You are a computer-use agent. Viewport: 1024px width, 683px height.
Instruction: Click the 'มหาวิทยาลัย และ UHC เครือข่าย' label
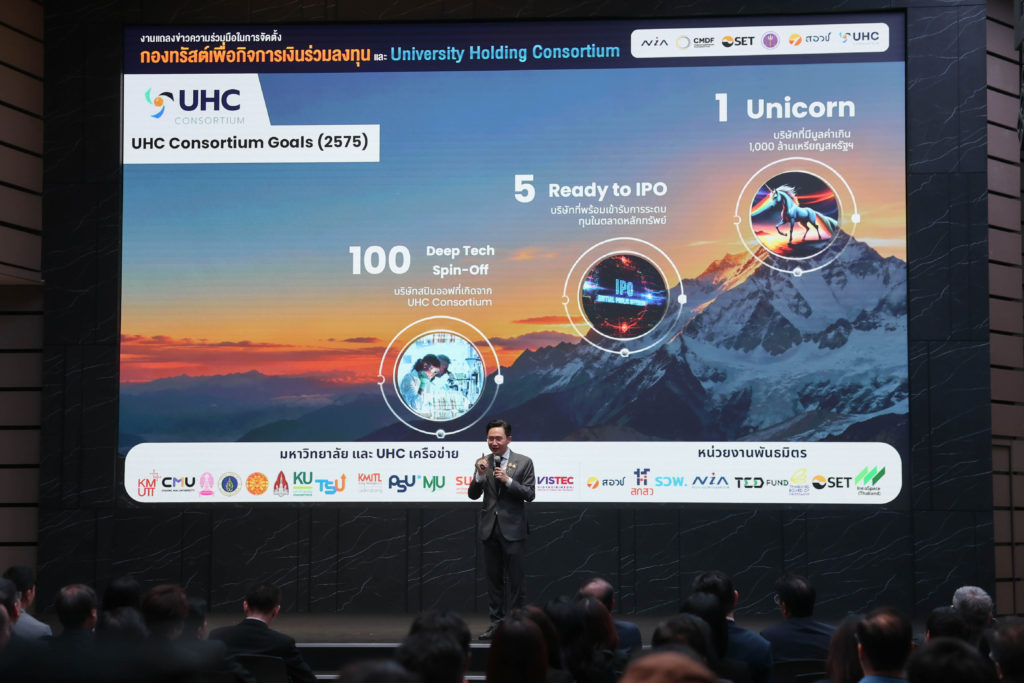pos(369,453)
